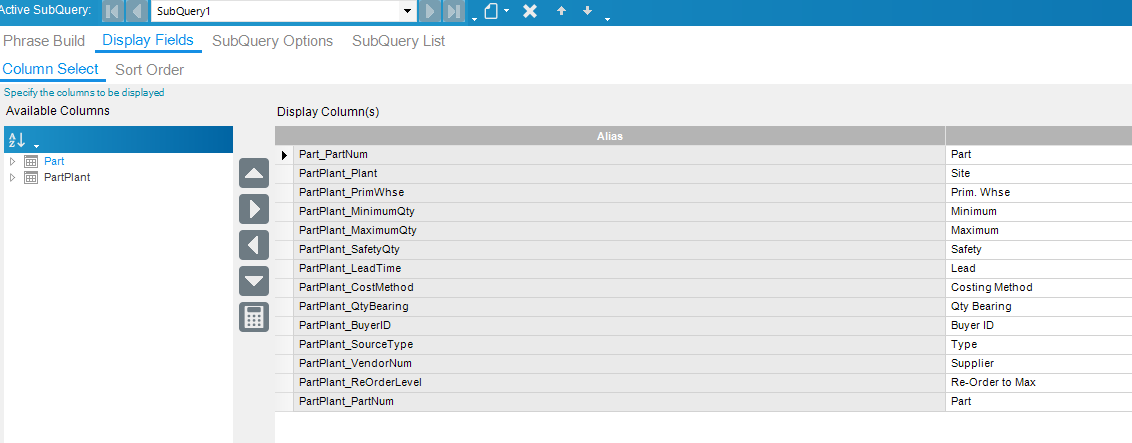This screenshot has height=443, width=1132.
Task: Click the Site label cell
Action: pyautogui.click(x=1039, y=174)
